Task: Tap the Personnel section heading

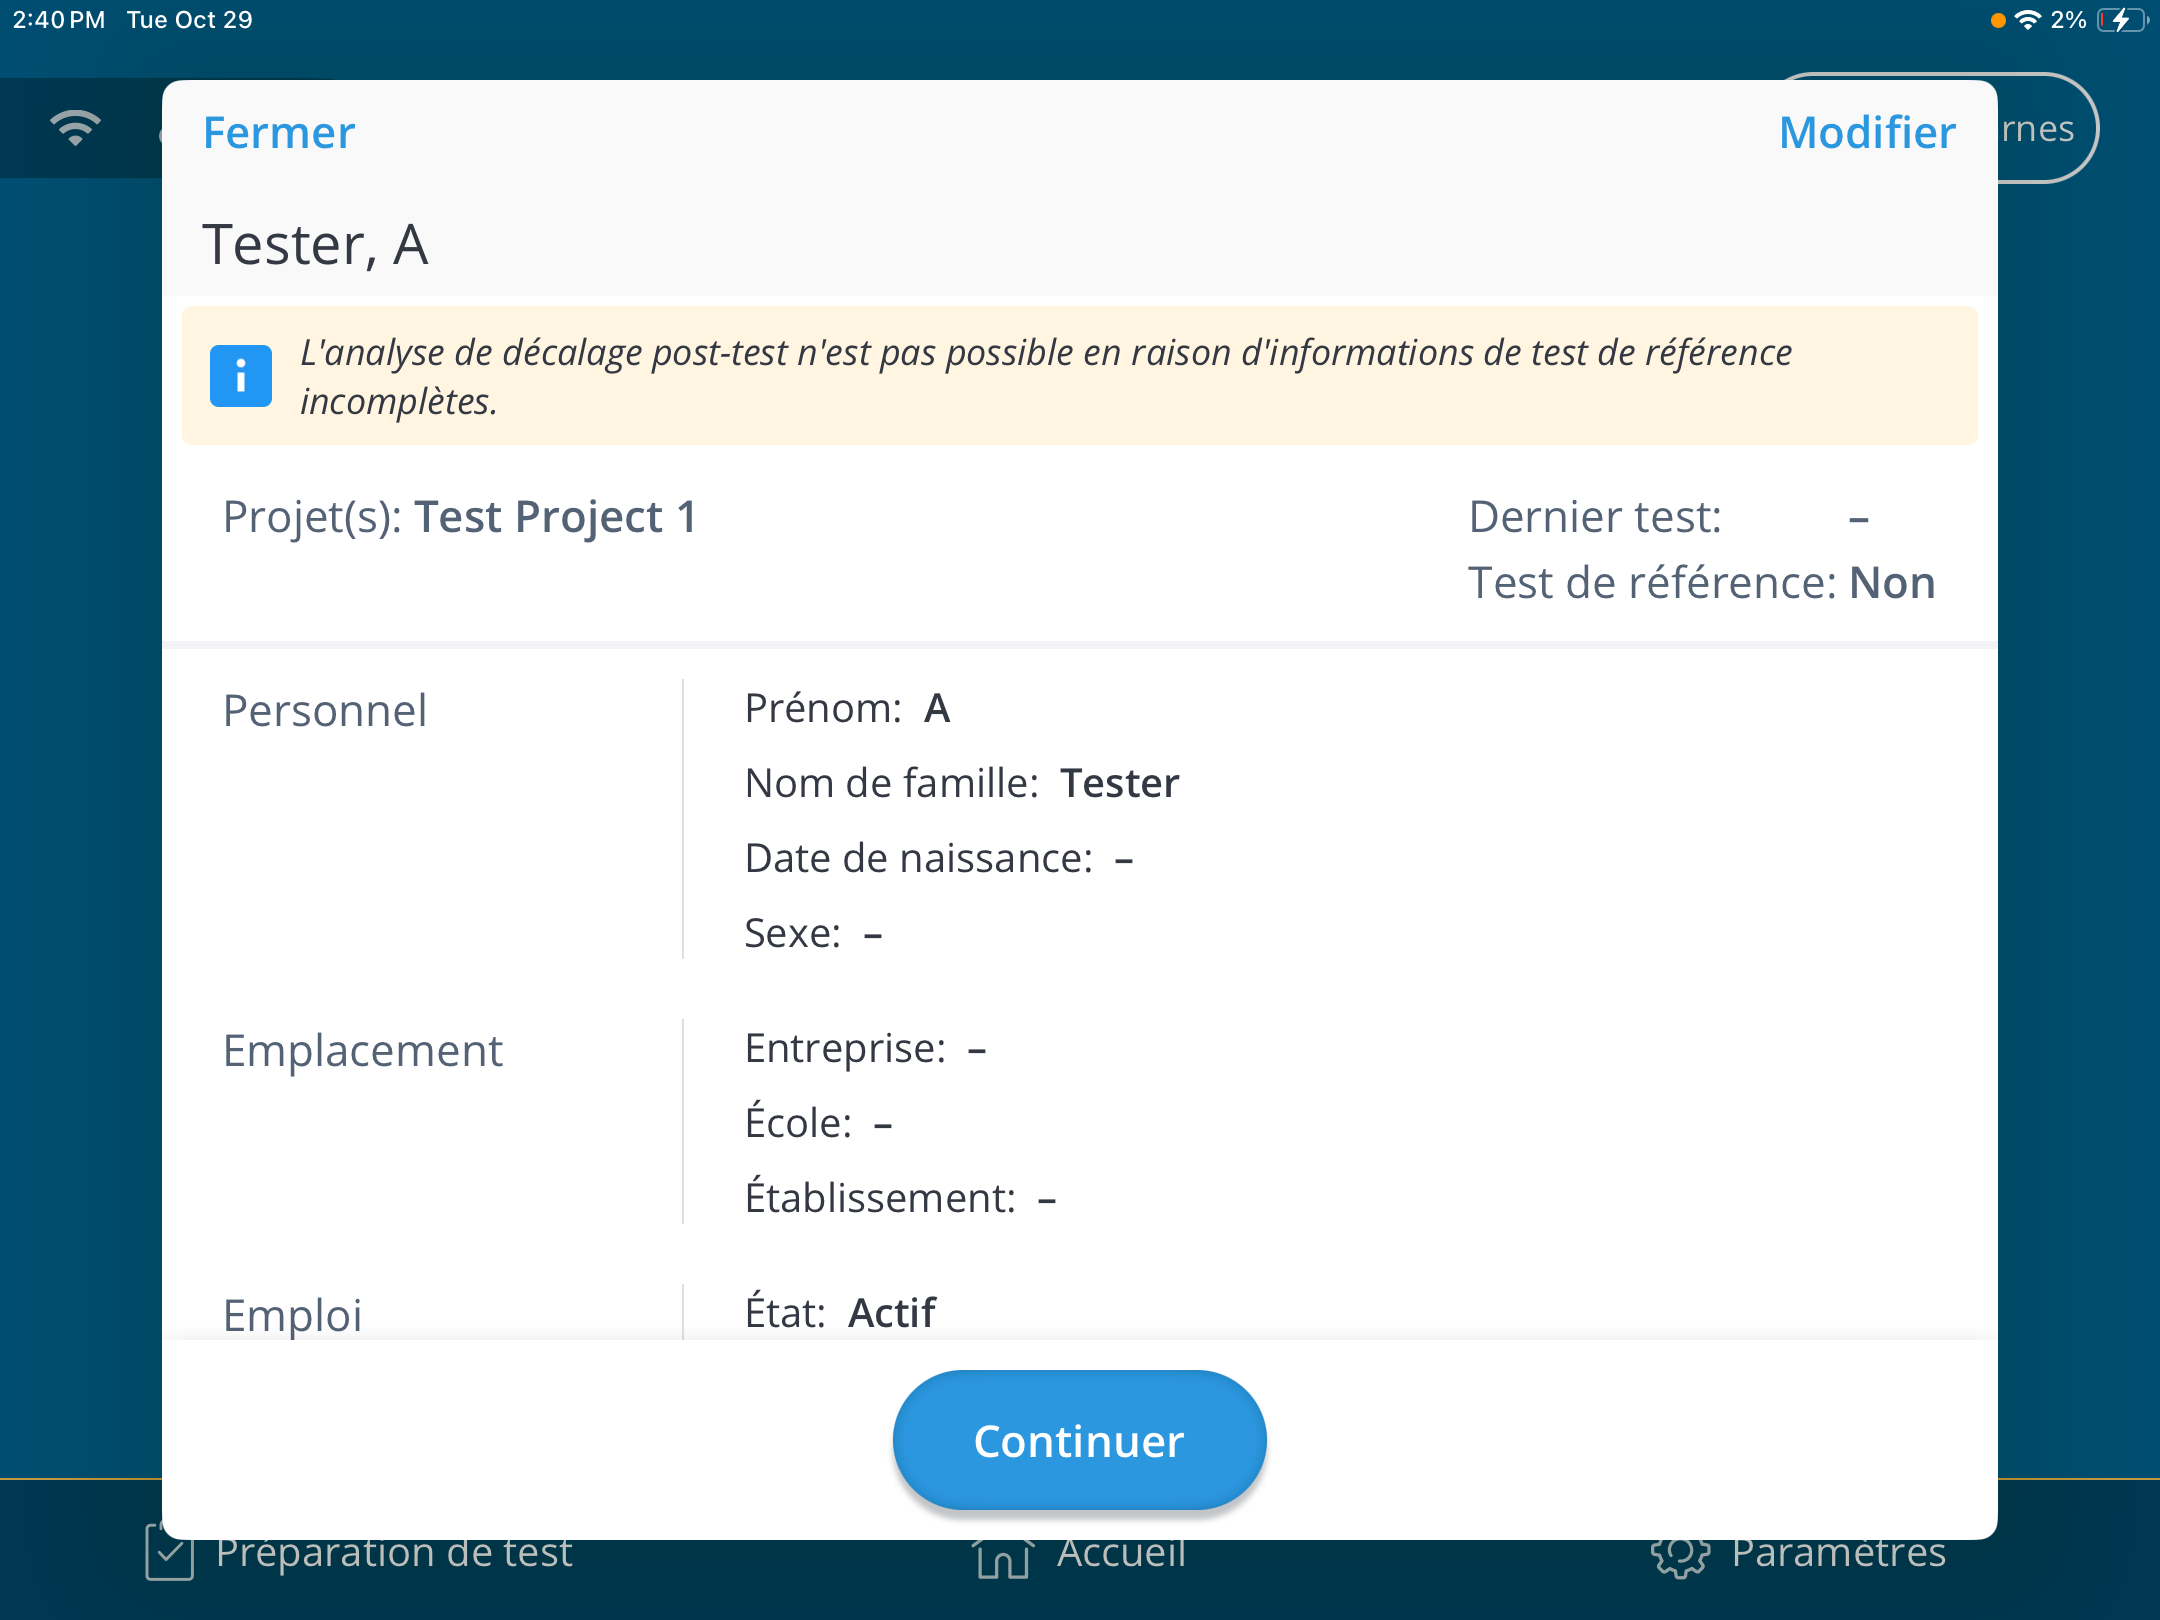Action: [x=325, y=711]
